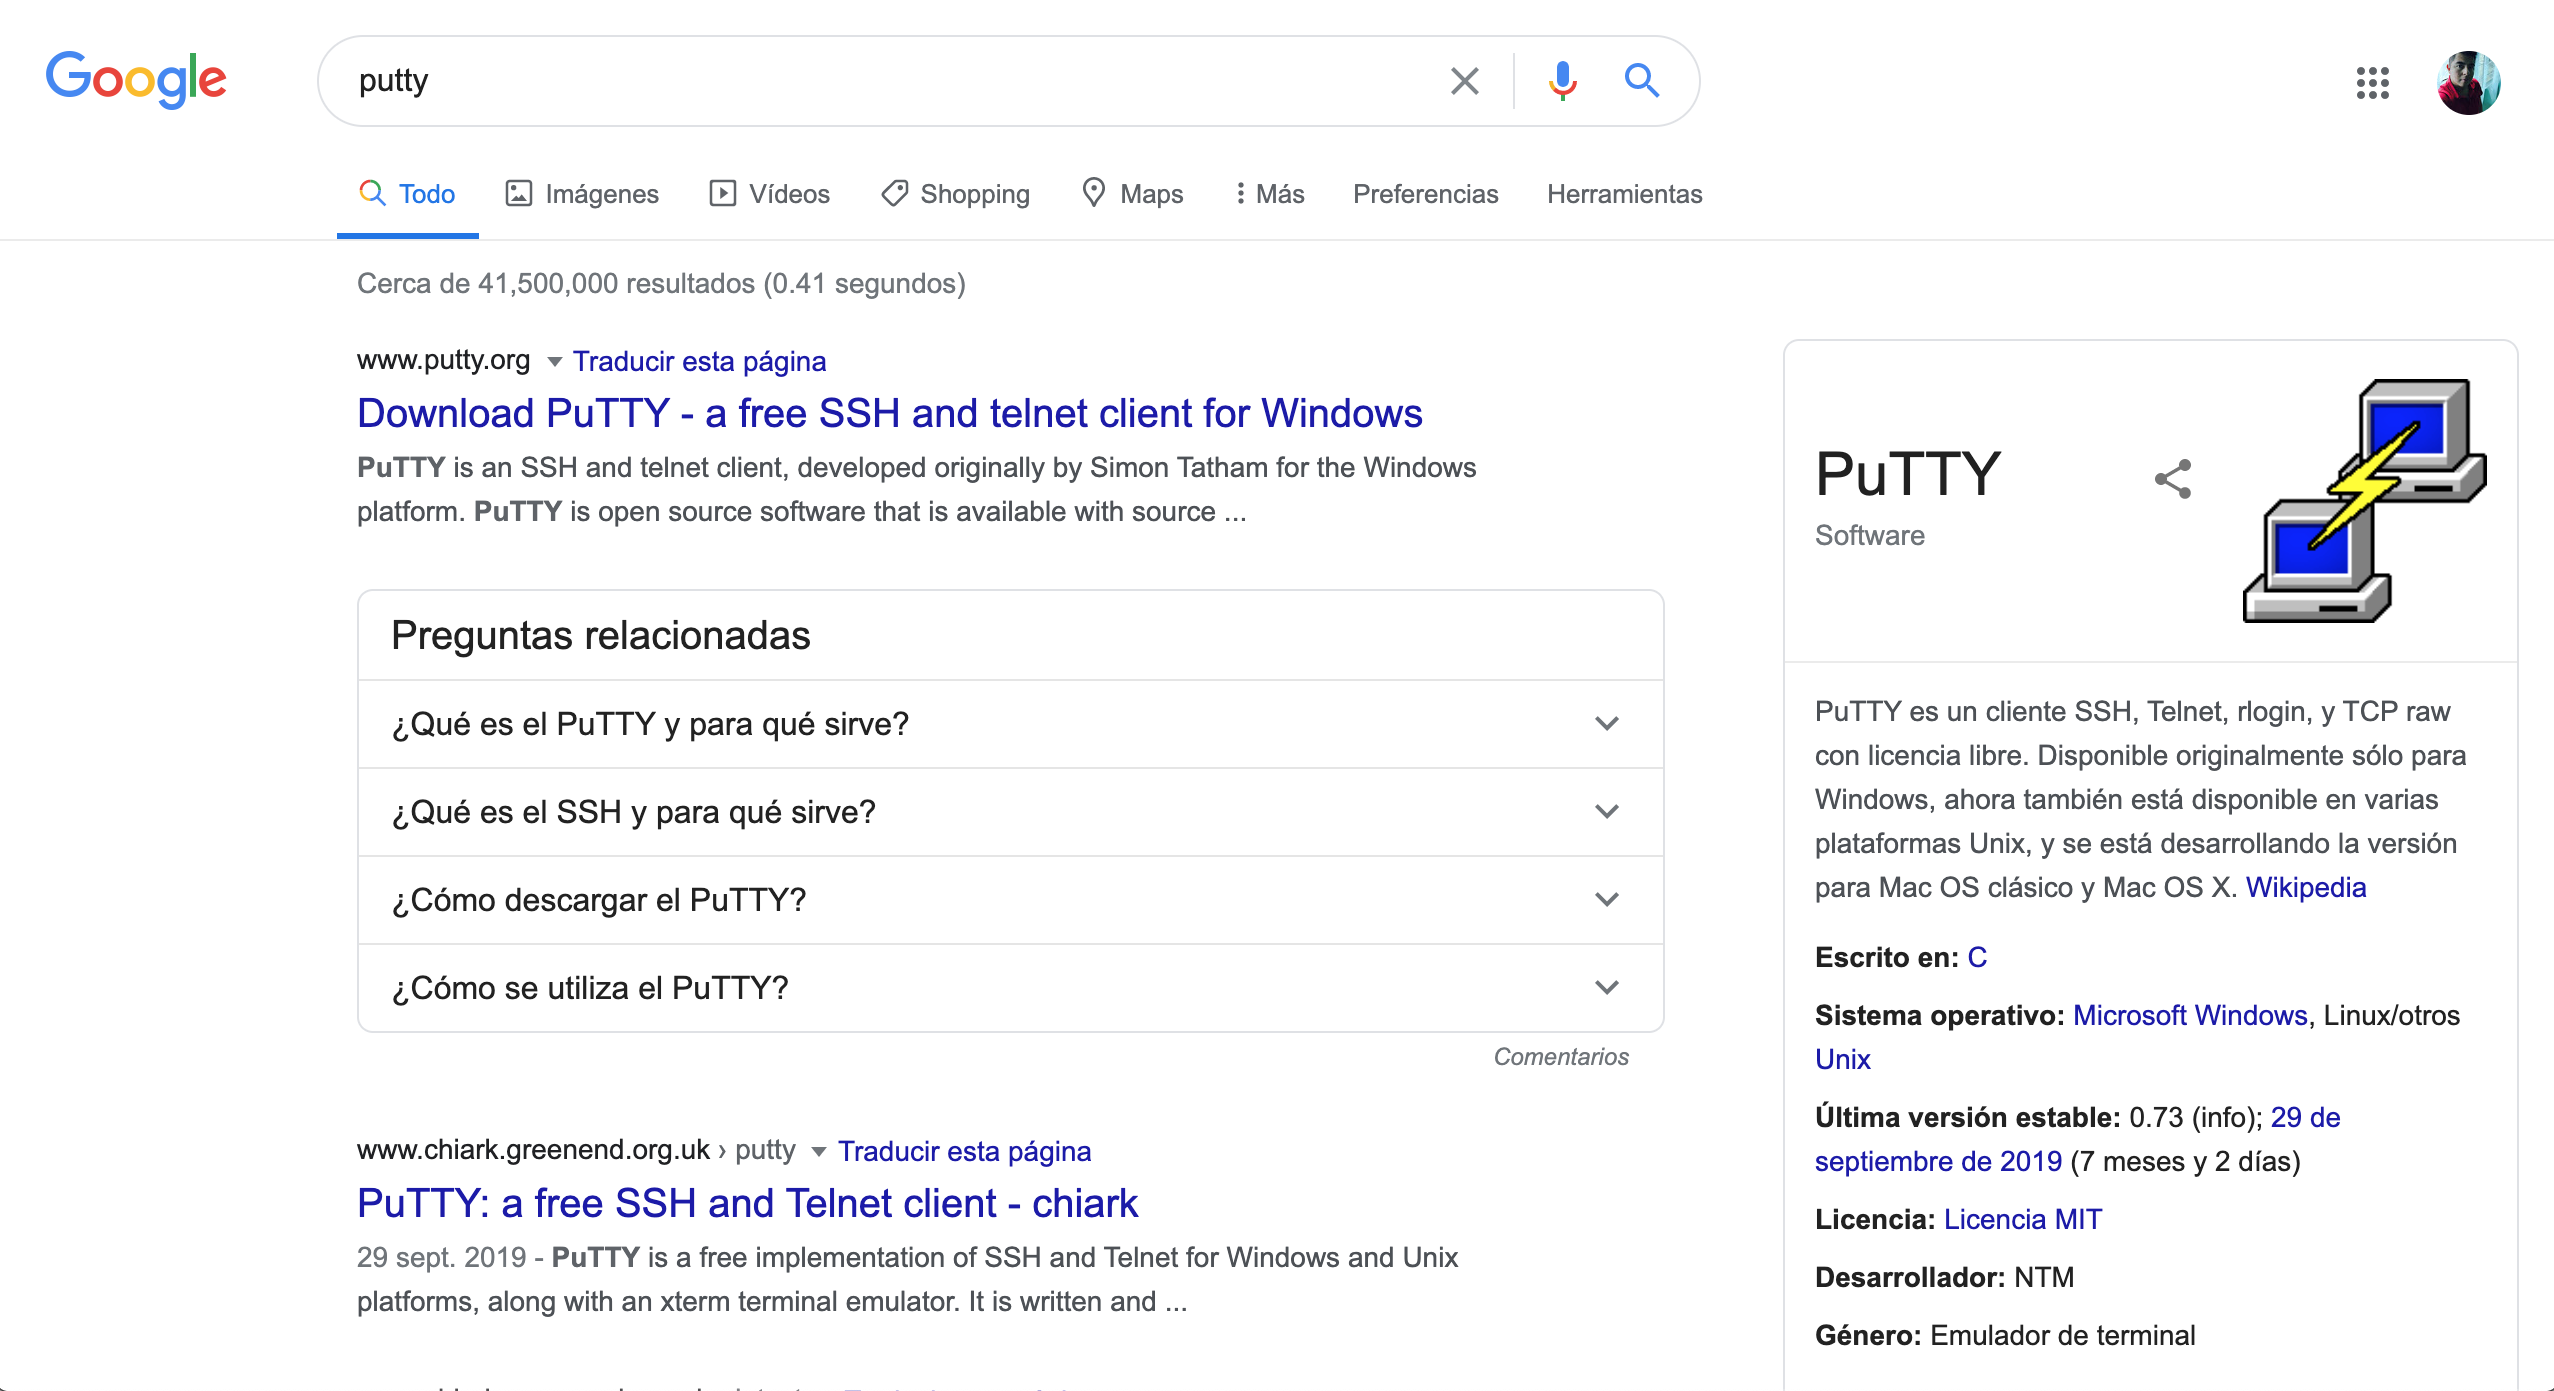This screenshot has width=2554, height=1391.
Task: Switch to the Imágenes tab
Action: pos(582,194)
